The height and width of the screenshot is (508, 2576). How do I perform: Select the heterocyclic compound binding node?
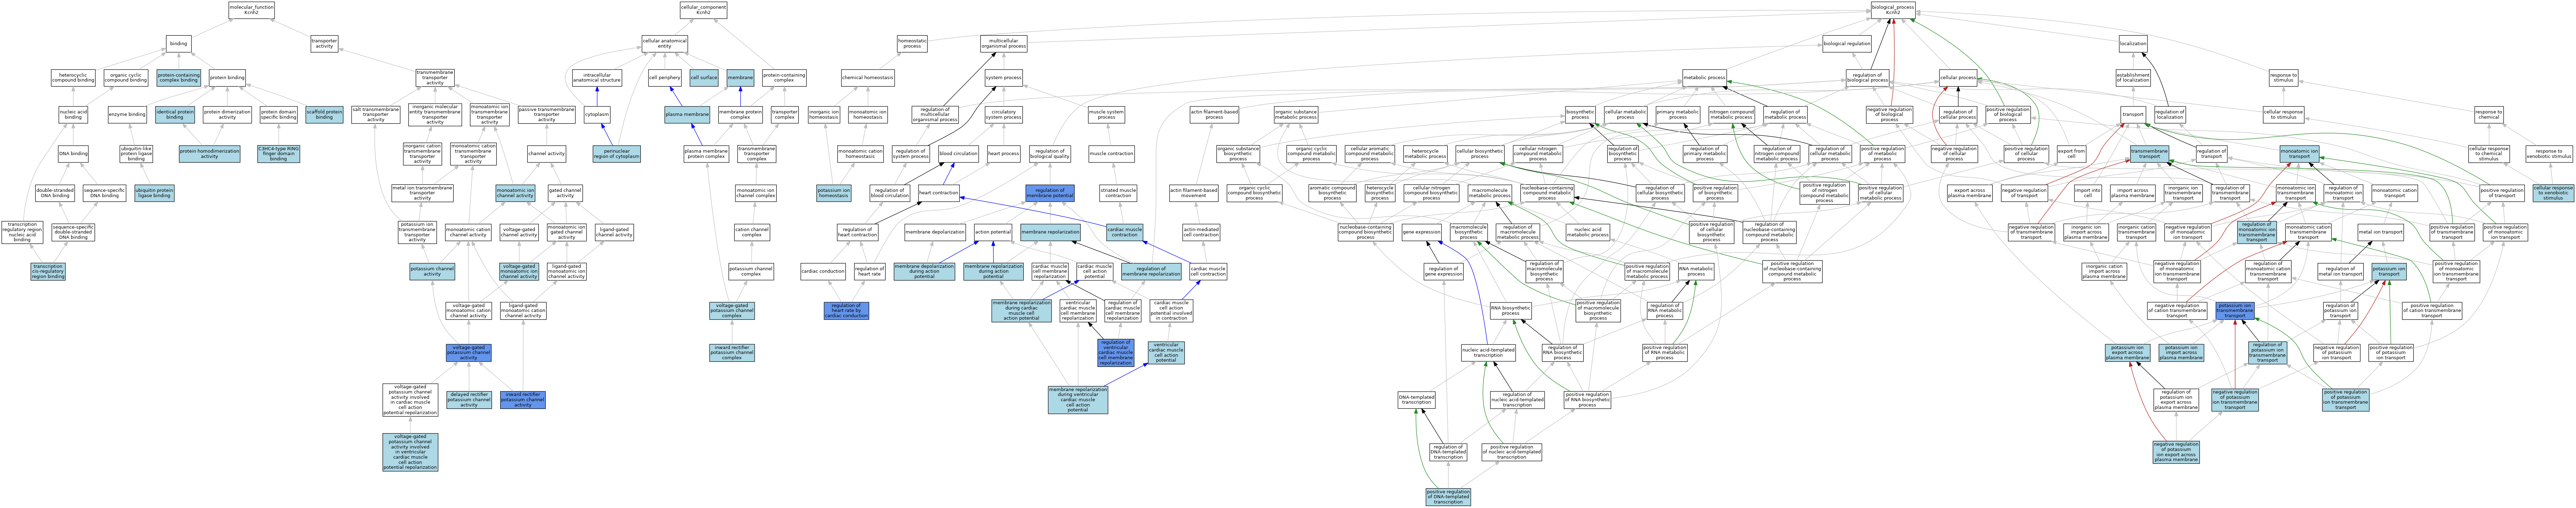pos(73,78)
